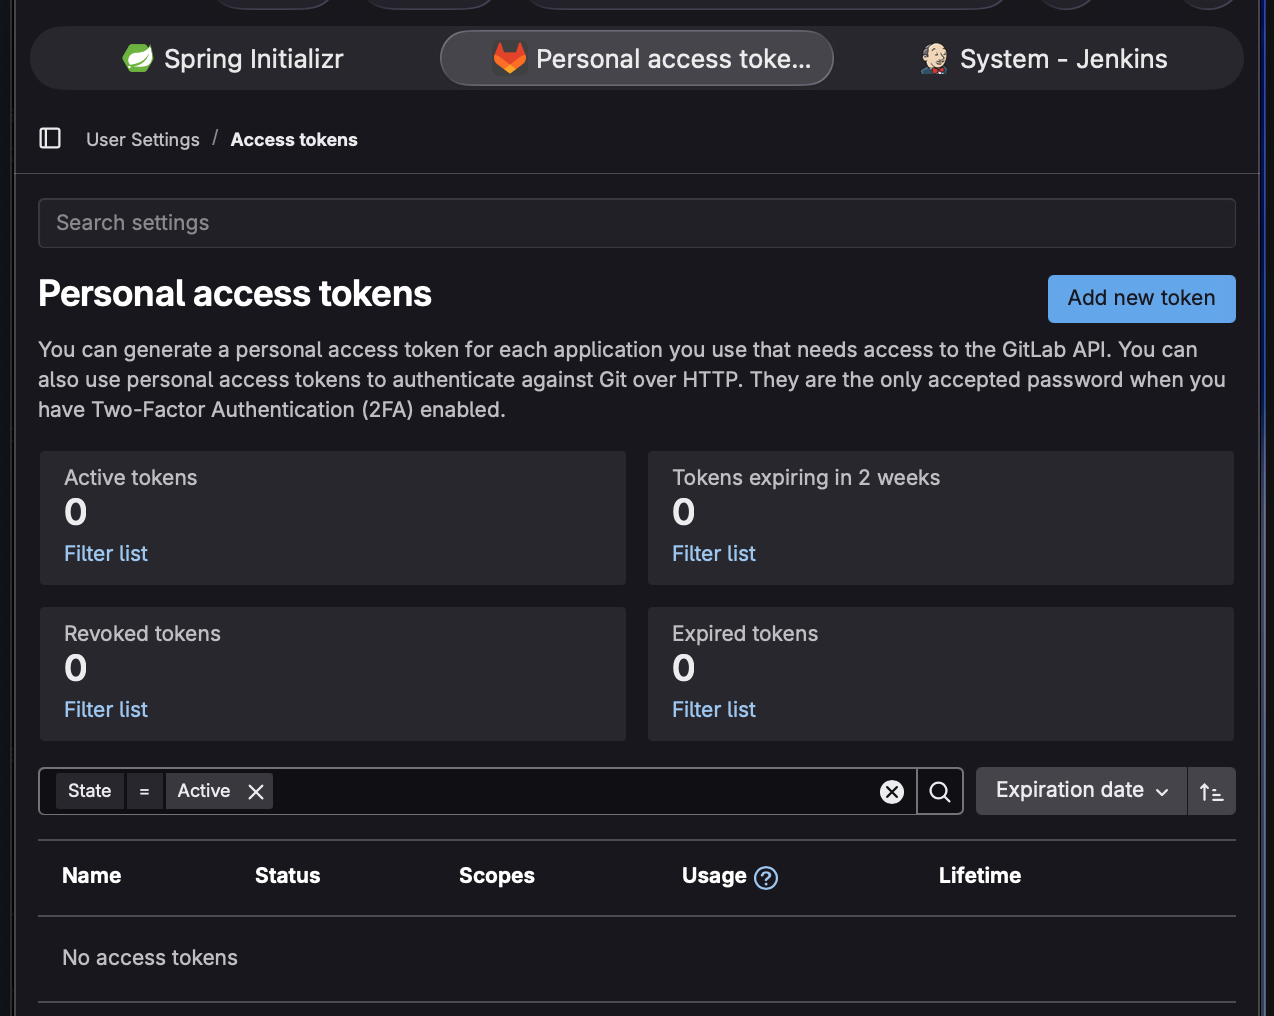Change the Active filter value
Screen dimensions: 1274x1016
pos(204,791)
